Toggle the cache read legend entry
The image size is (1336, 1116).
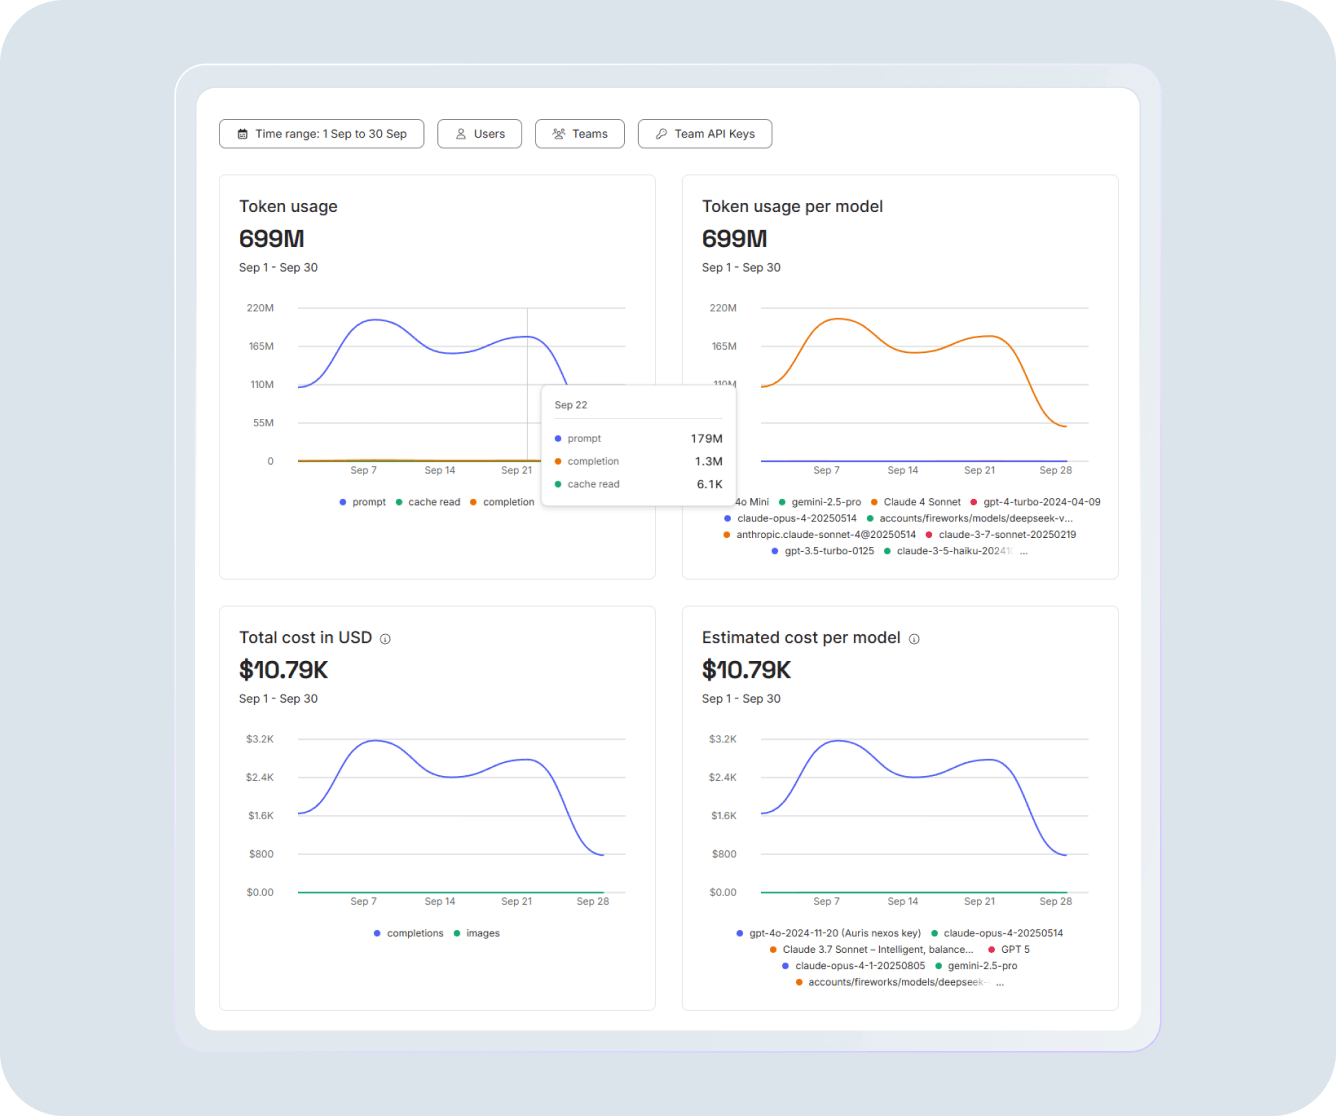(429, 501)
